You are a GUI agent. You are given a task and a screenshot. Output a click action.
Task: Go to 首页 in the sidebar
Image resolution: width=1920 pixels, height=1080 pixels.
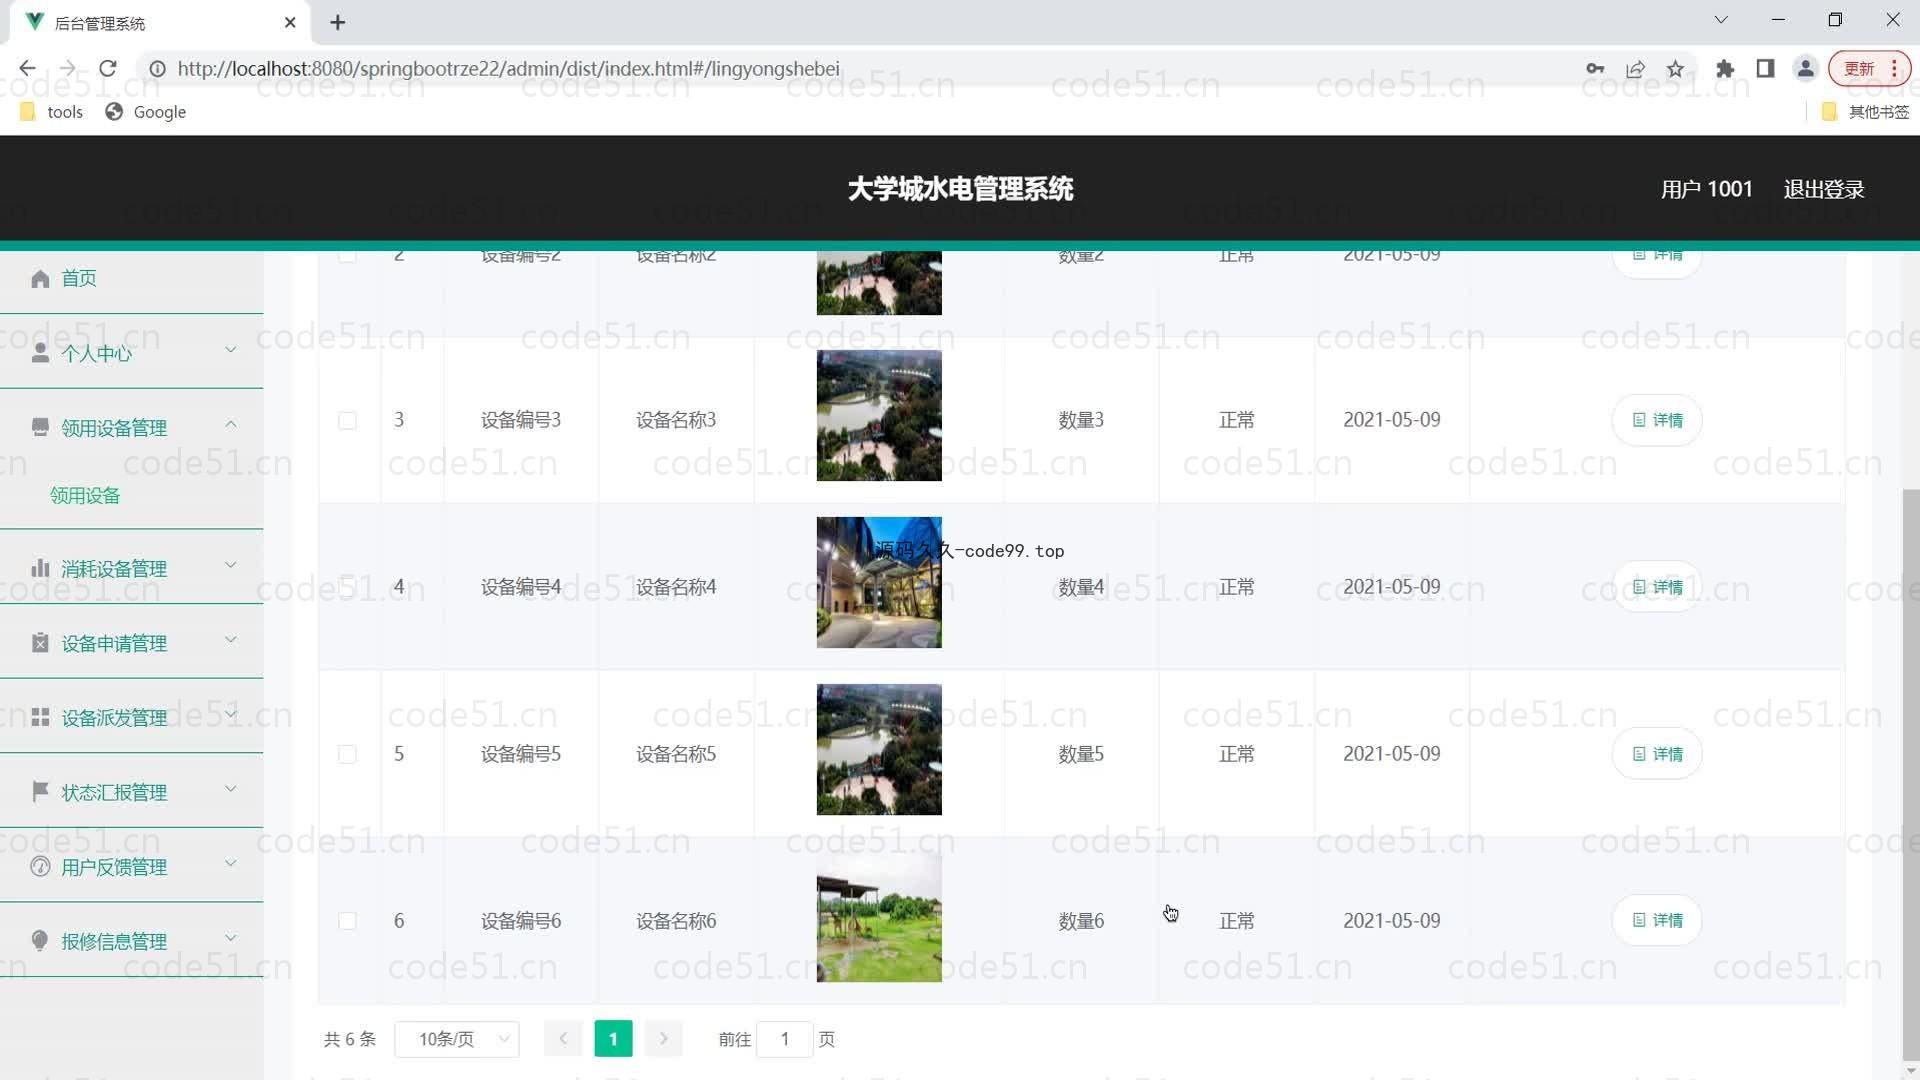pyautogui.click(x=79, y=279)
